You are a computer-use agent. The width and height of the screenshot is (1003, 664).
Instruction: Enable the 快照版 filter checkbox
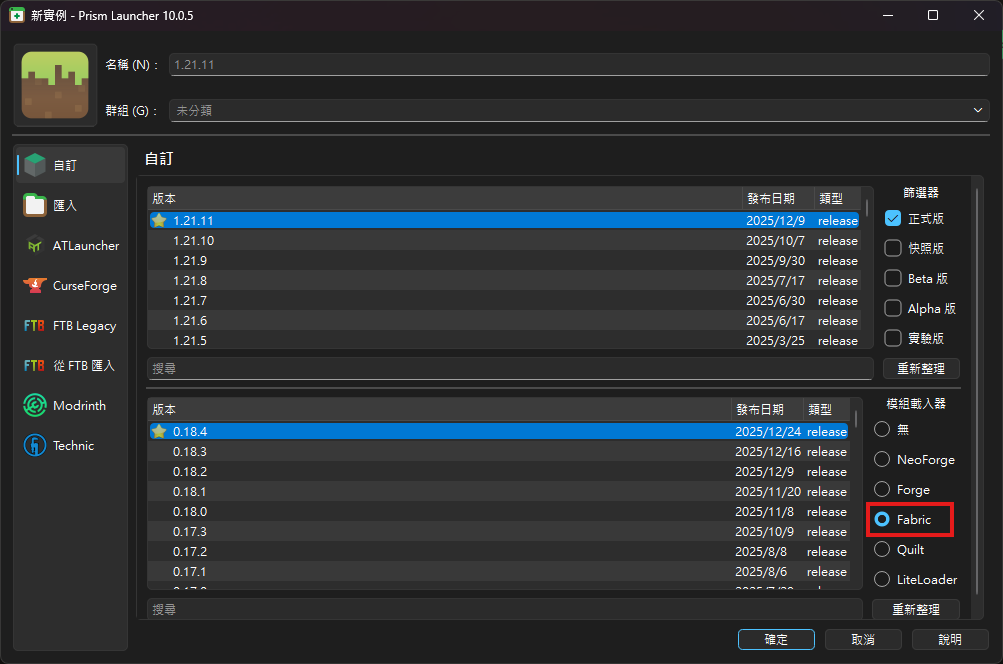[893, 248]
